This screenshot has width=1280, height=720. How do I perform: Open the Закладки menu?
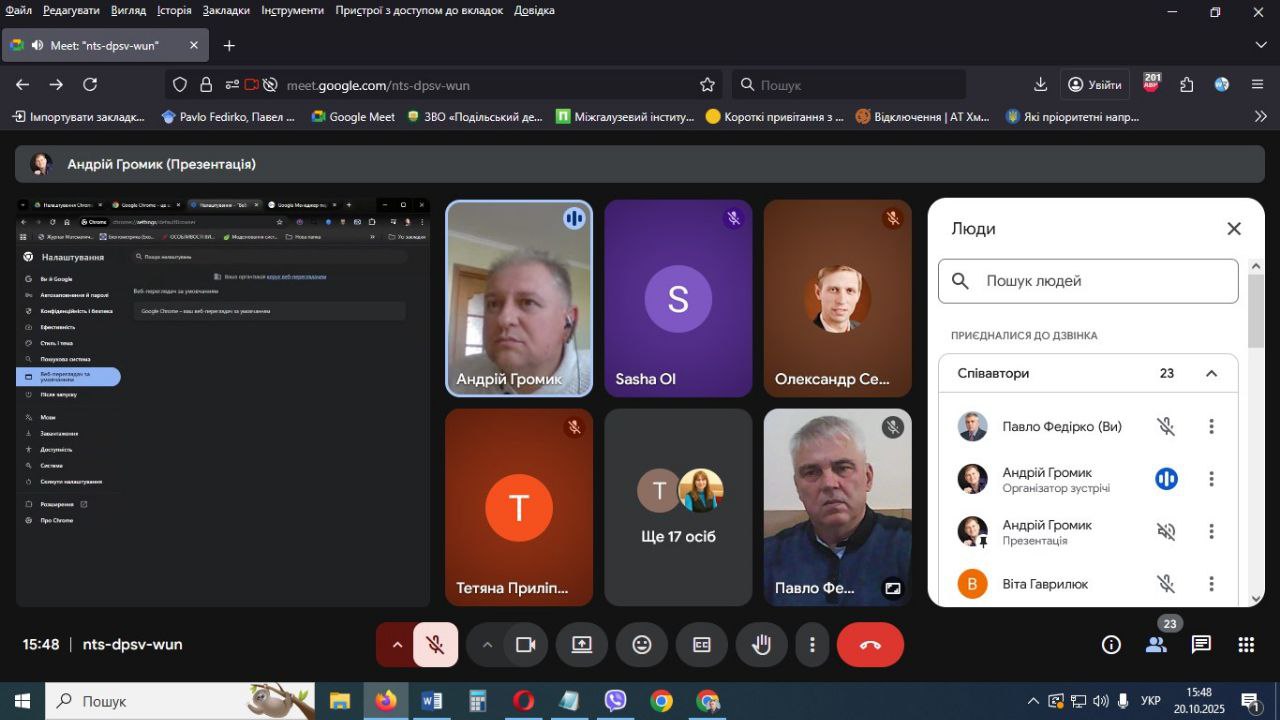[x=226, y=10]
